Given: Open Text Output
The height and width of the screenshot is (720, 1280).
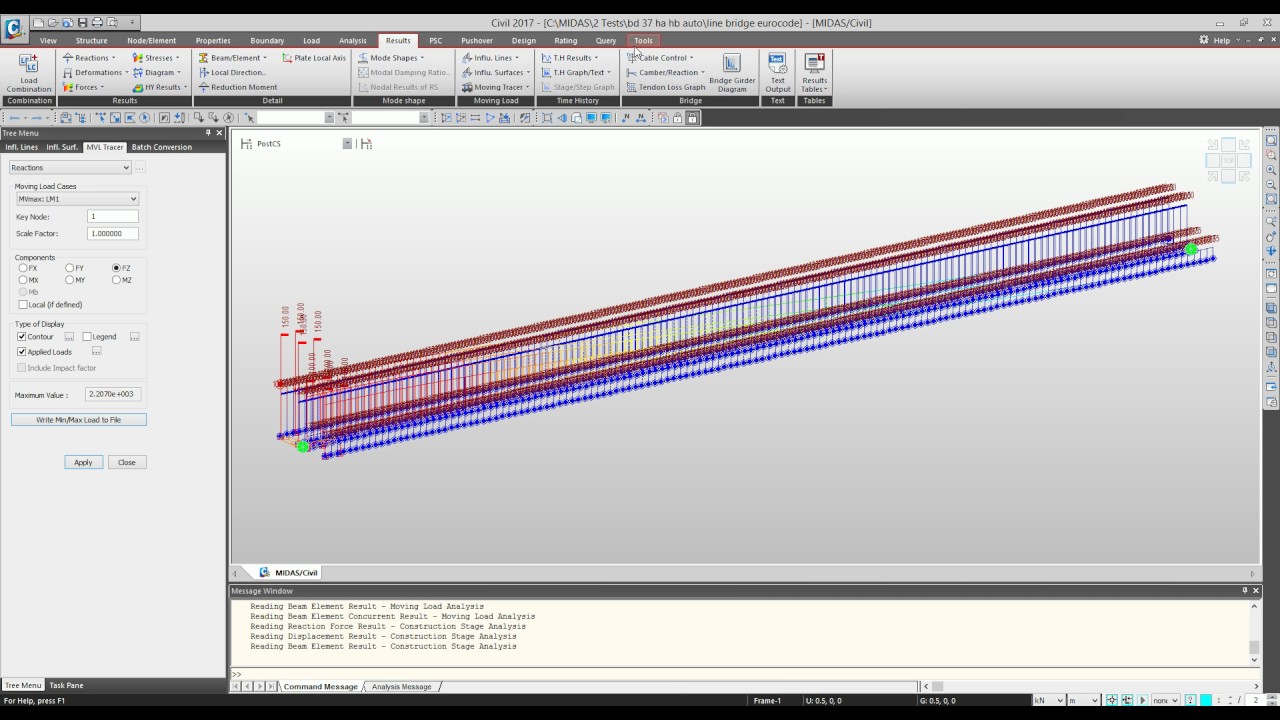Looking at the screenshot, I should coord(777,72).
